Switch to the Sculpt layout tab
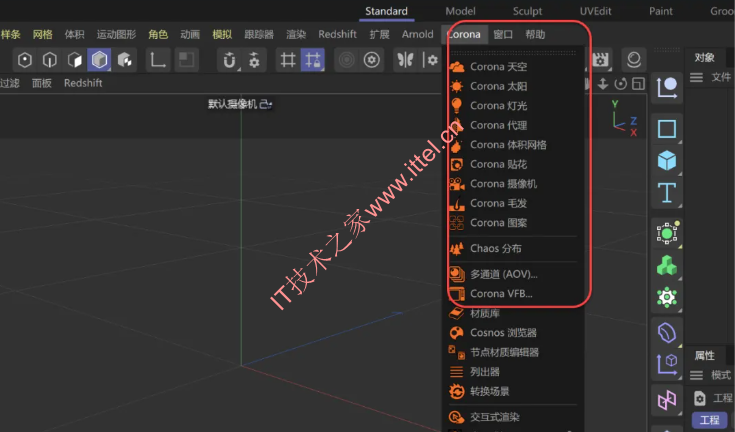Image resolution: width=735 pixels, height=432 pixels. [x=527, y=11]
